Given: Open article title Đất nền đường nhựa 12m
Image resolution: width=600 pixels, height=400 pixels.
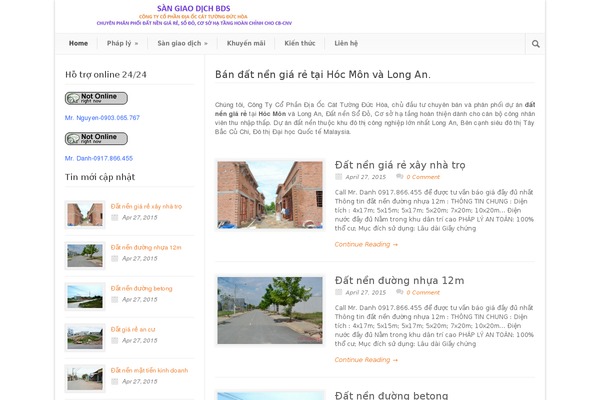Looking at the screenshot, I should 399,281.
